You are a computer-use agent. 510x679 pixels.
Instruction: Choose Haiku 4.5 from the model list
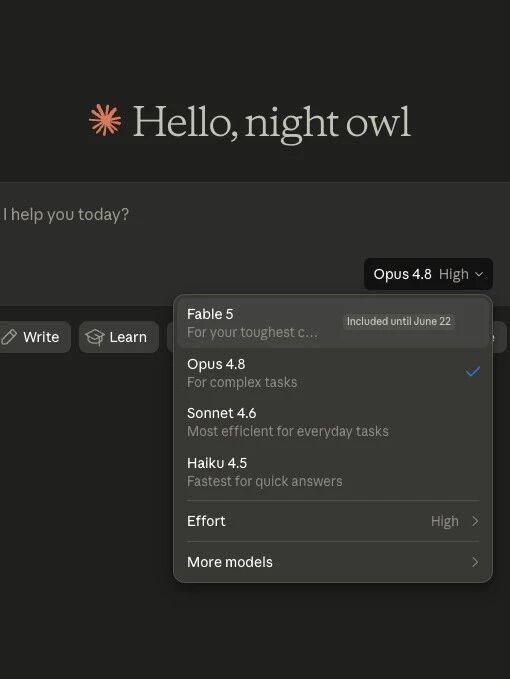pyautogui.click(x=332, y=472)
